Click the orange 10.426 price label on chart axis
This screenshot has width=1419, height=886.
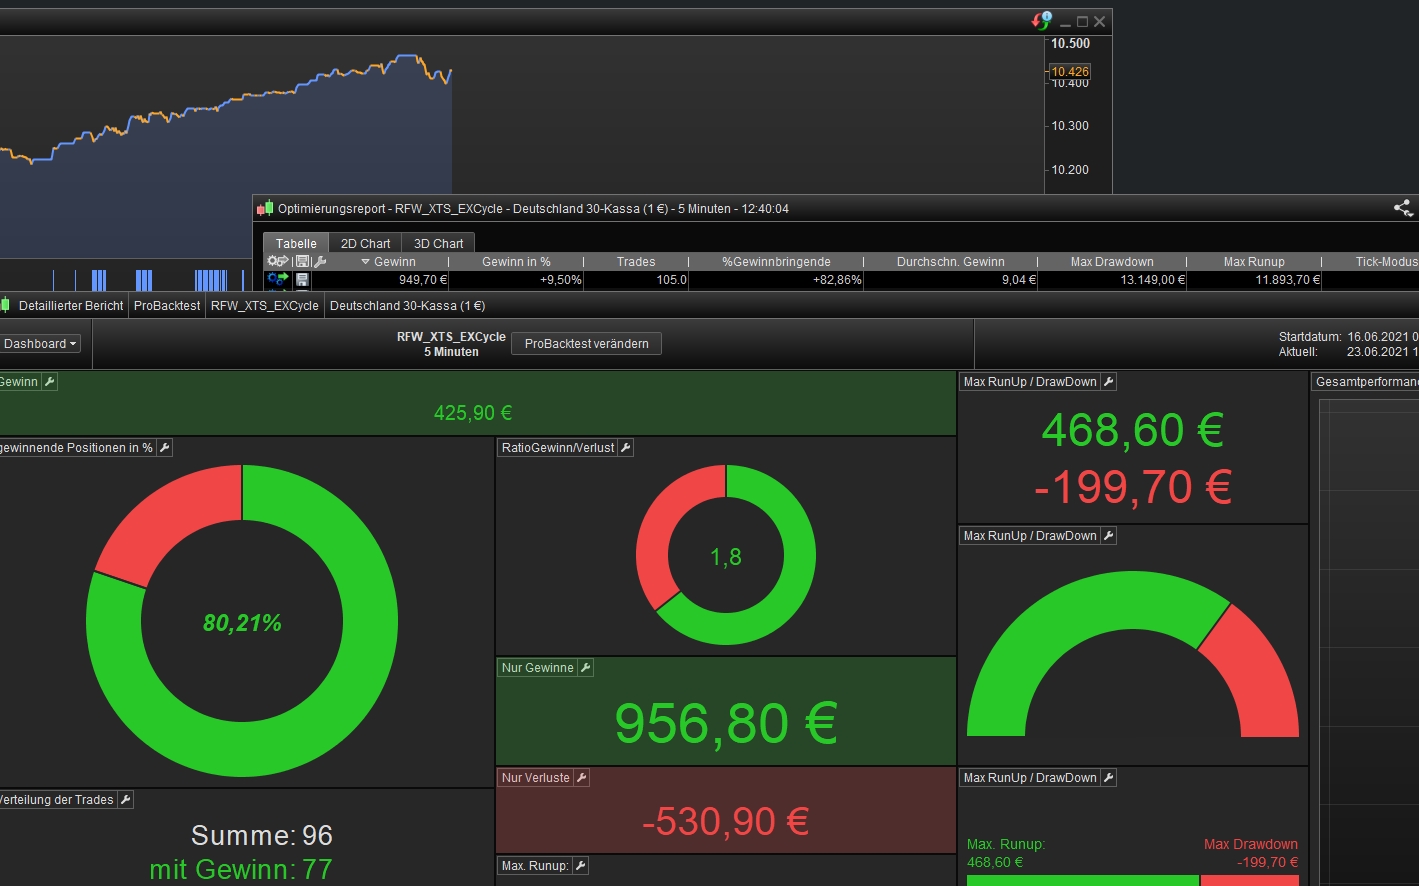coord(1070,72)
